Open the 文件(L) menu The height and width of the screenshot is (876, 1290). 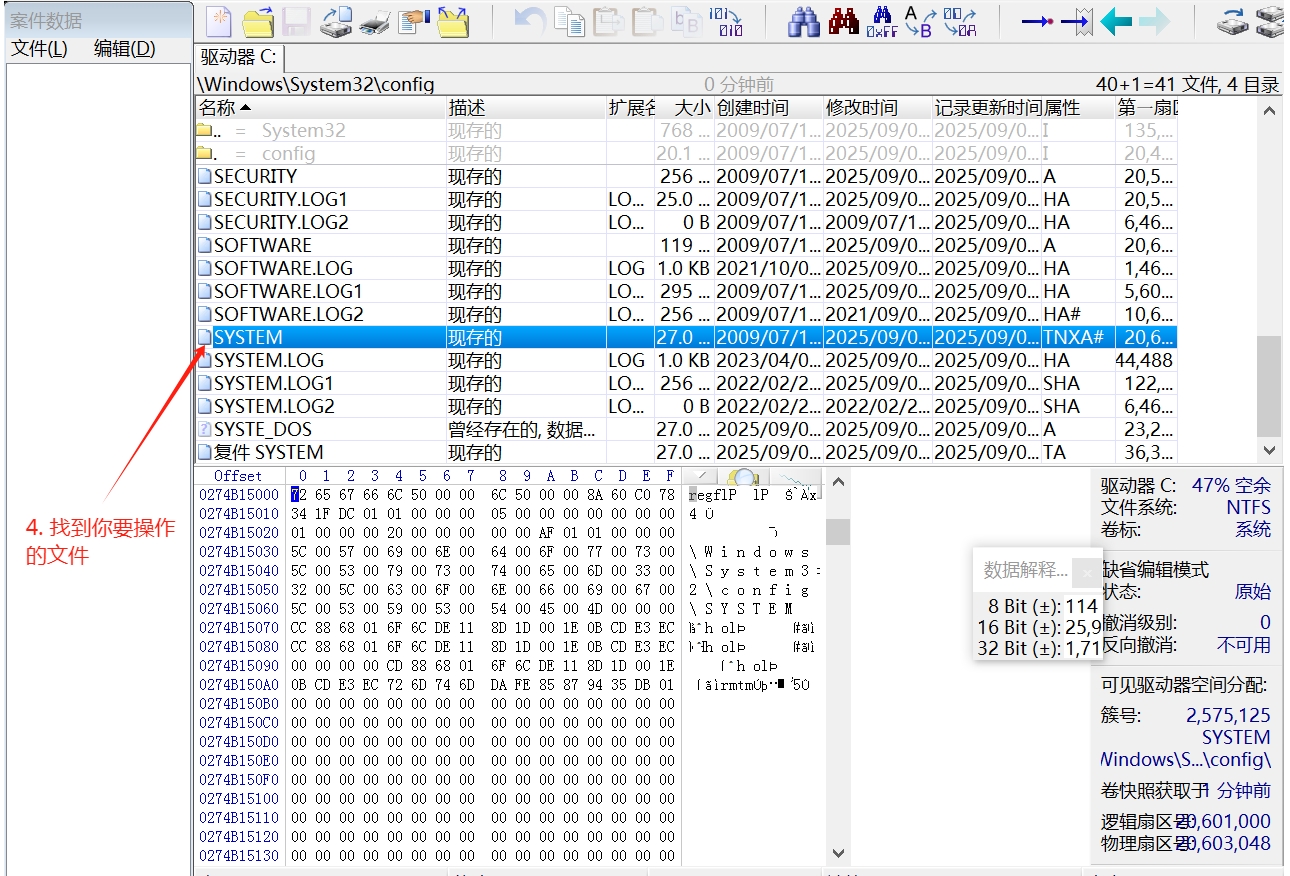(x=39, y=49)
